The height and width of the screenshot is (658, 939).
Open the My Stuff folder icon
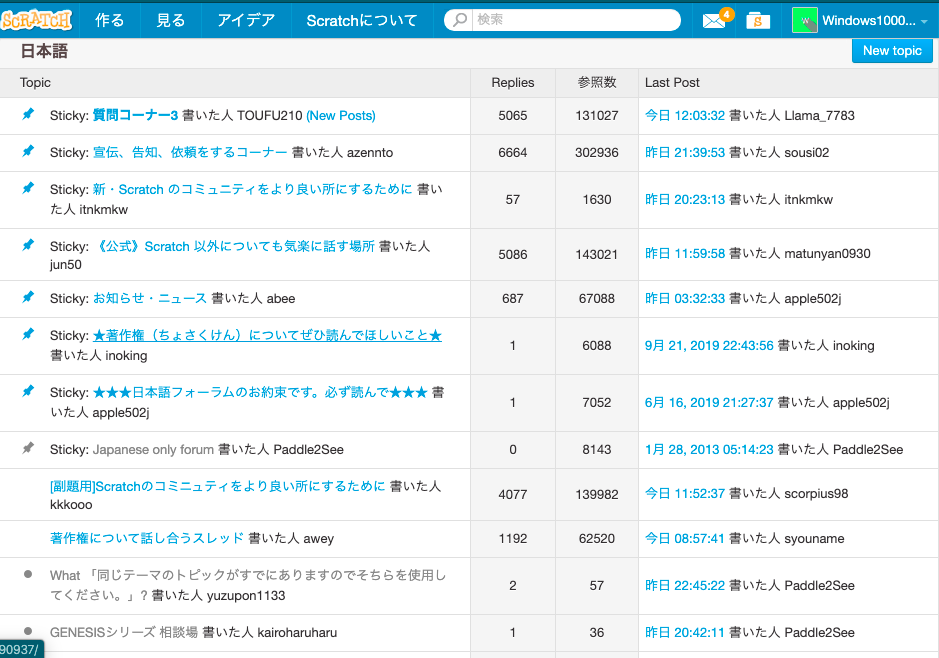(x=758, y=20)
